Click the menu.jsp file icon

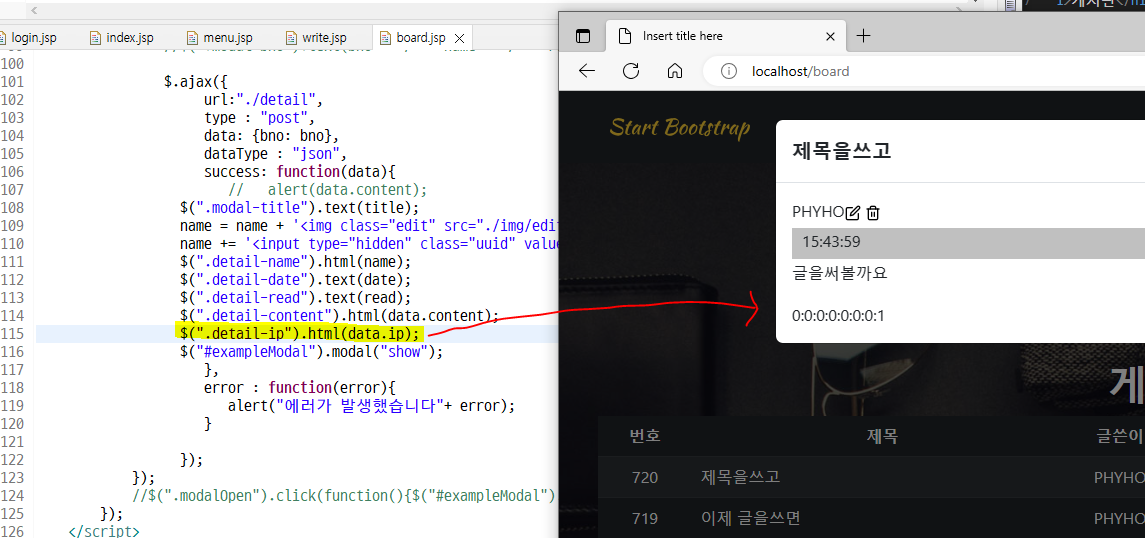pos(192,37)
